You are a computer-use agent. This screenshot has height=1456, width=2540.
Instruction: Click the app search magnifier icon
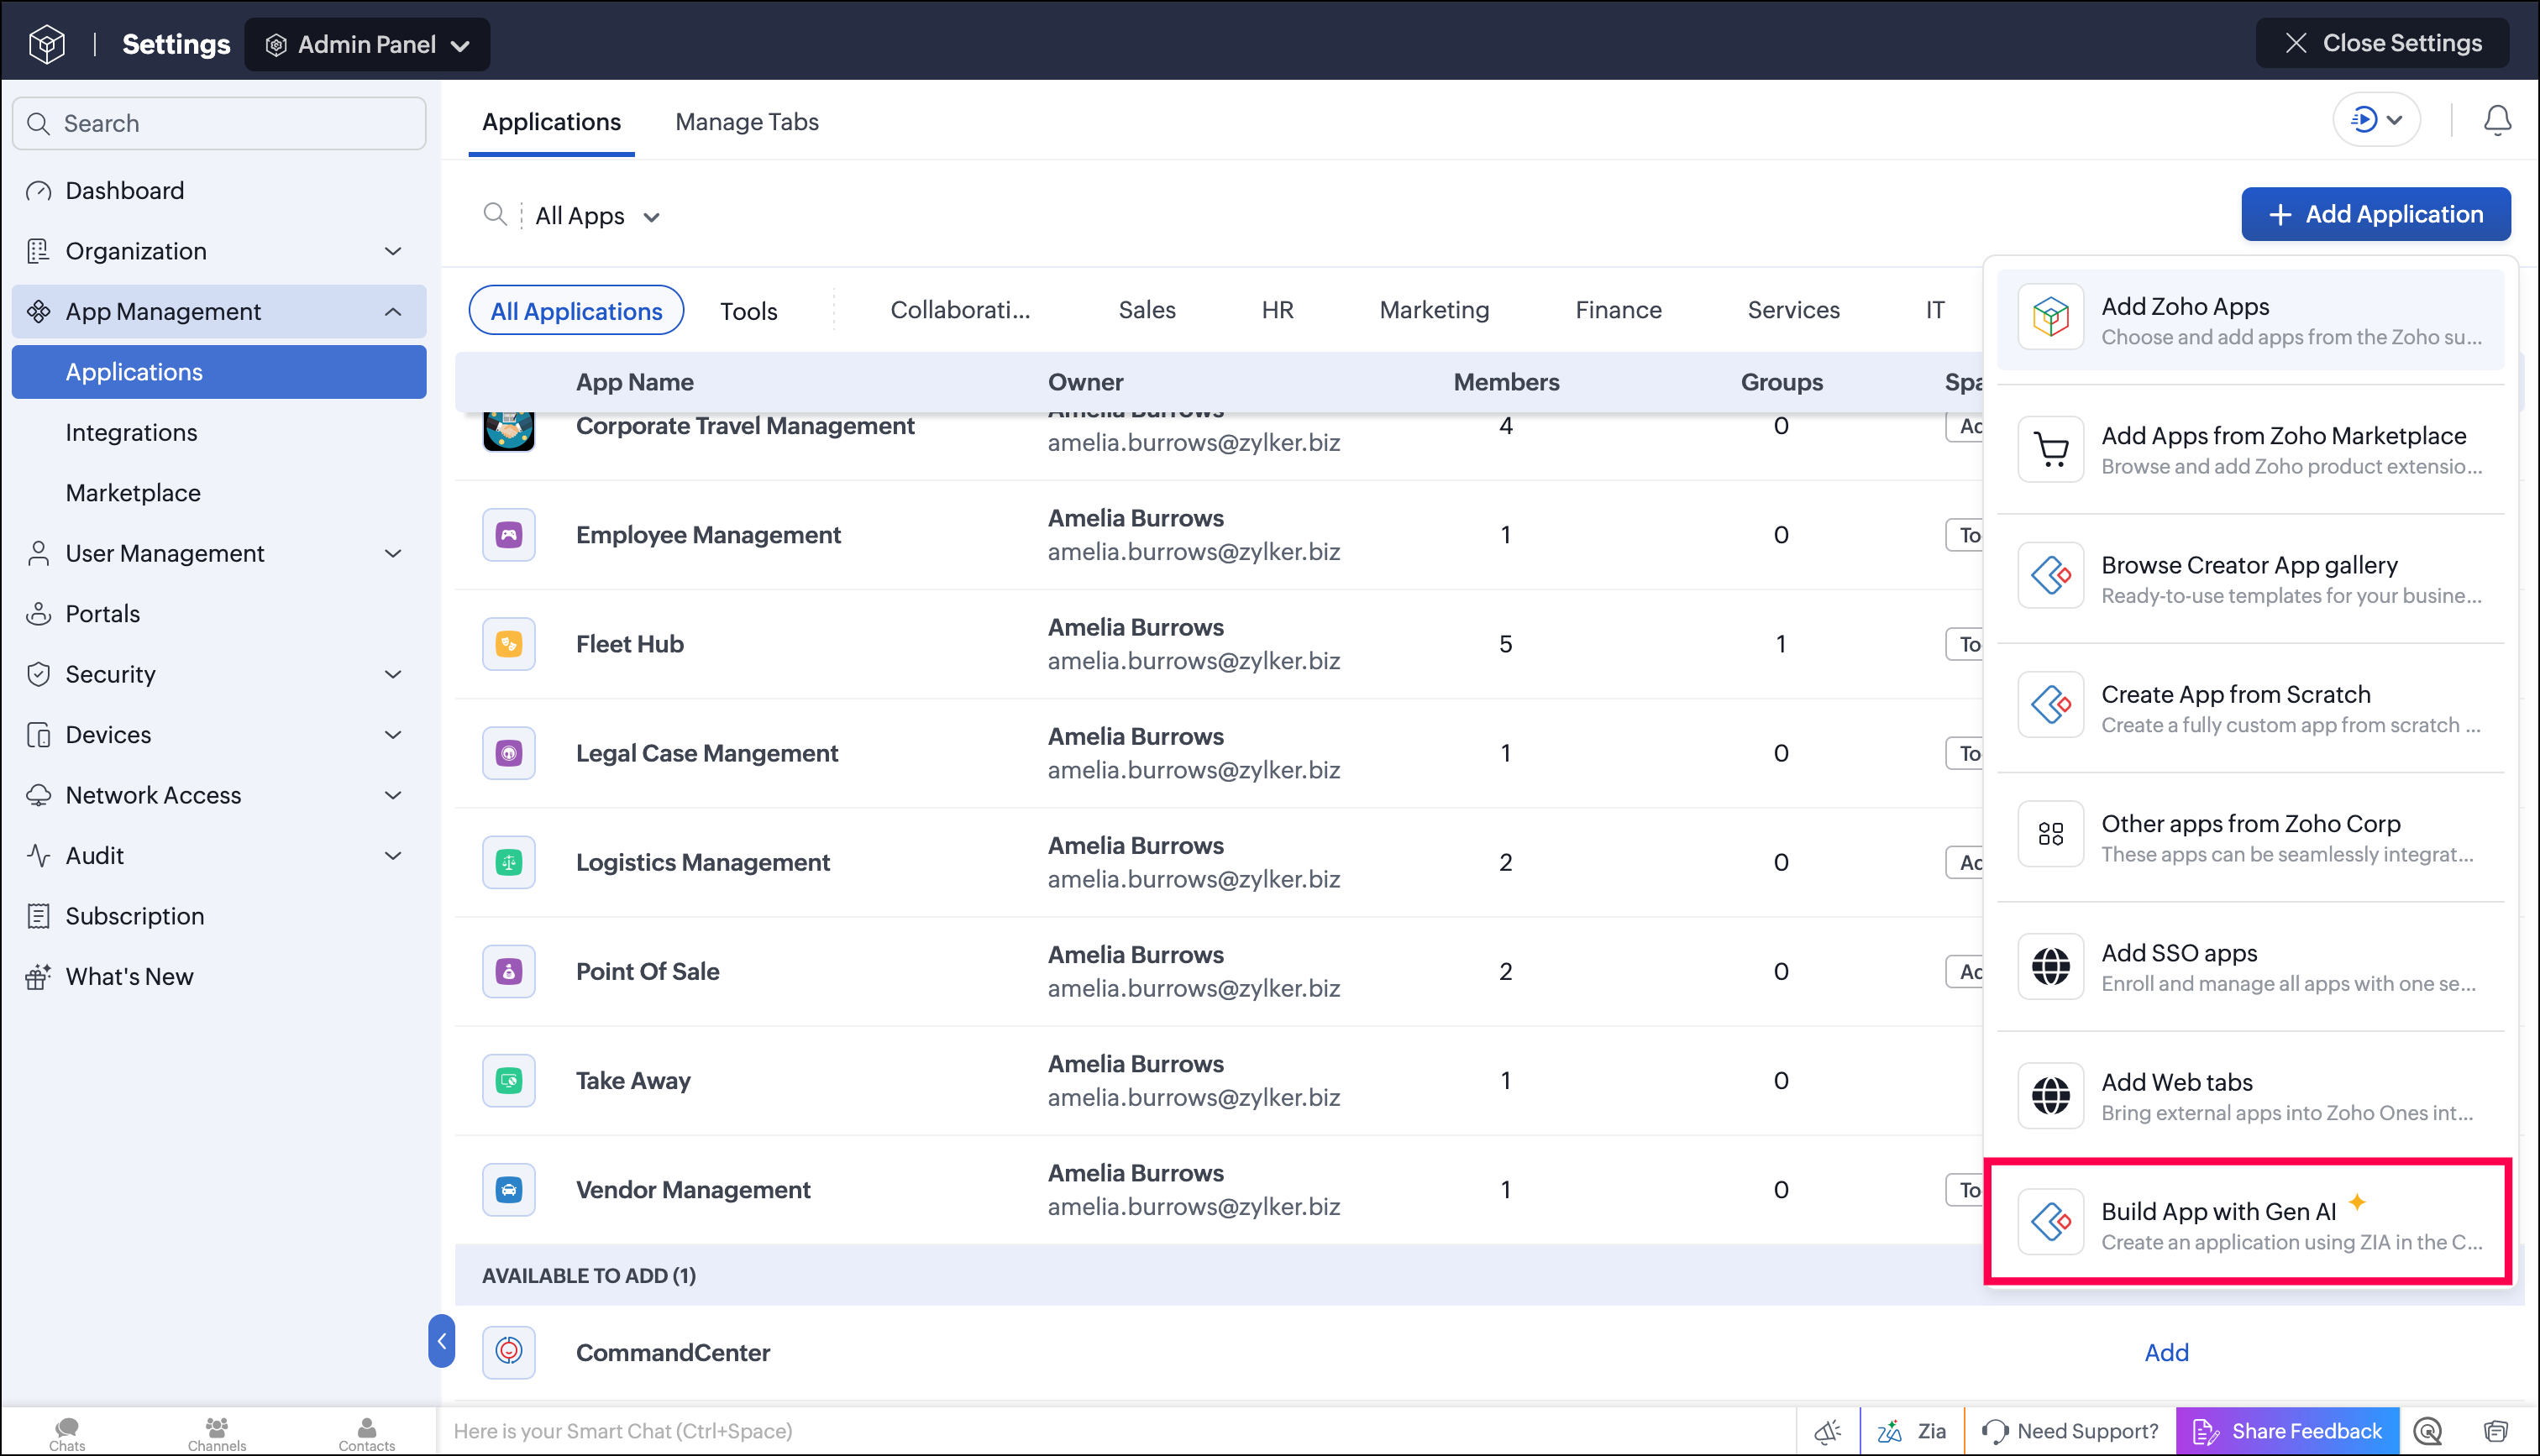click(495, 215)
